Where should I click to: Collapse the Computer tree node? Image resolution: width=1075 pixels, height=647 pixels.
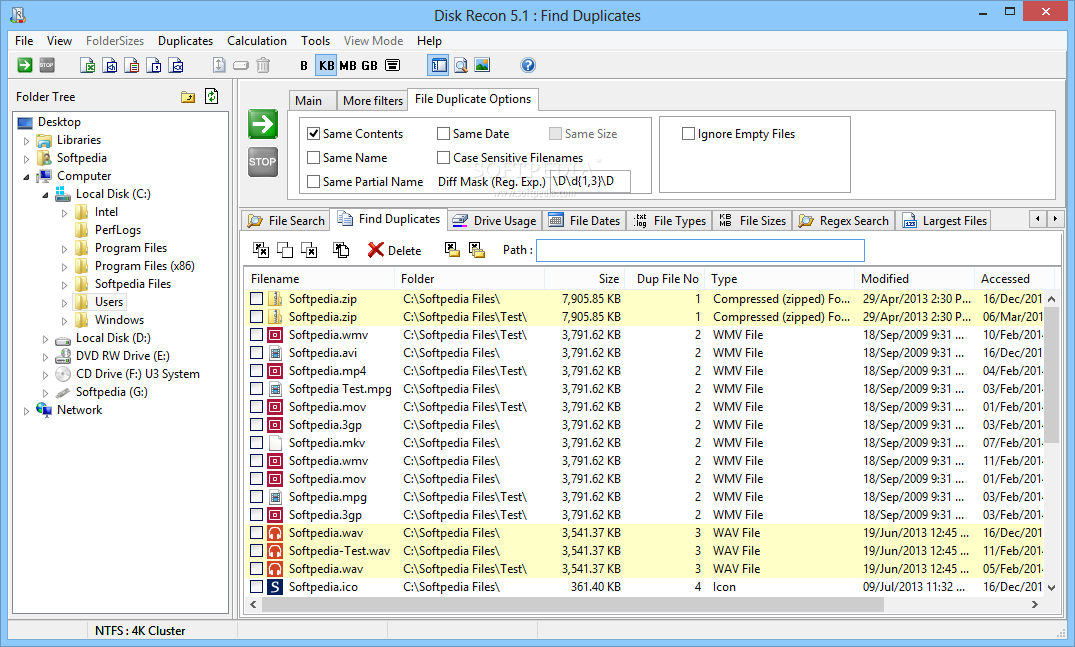[27, 177]
